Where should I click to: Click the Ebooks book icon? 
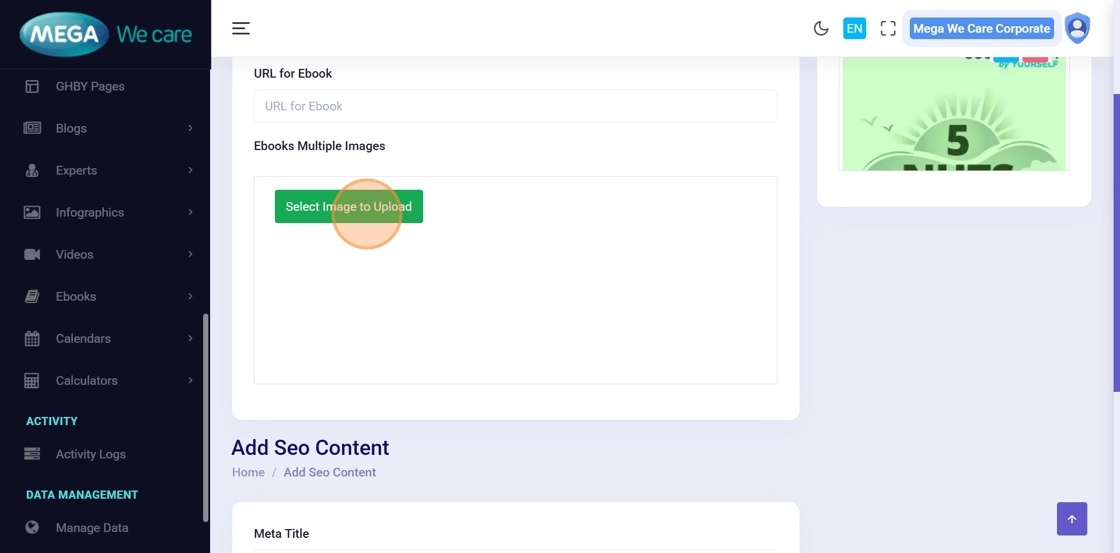32,296
